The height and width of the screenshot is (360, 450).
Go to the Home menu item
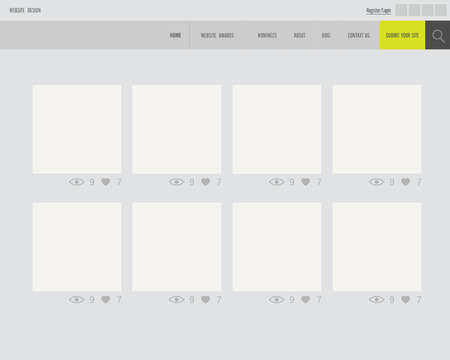[x=175, y=35]
